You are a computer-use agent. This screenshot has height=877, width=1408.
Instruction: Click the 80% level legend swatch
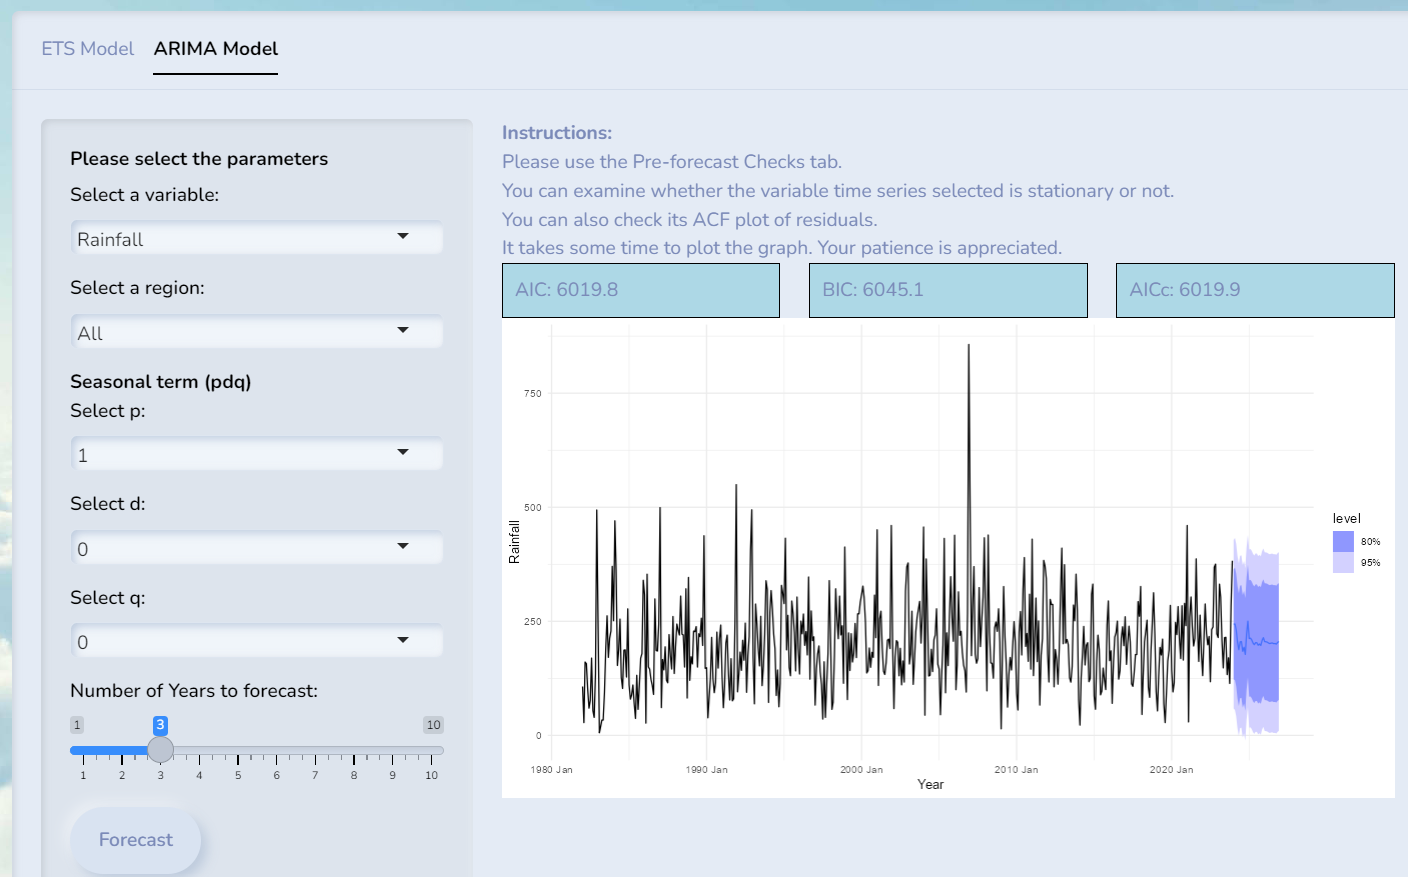(x=1343, y=541)
